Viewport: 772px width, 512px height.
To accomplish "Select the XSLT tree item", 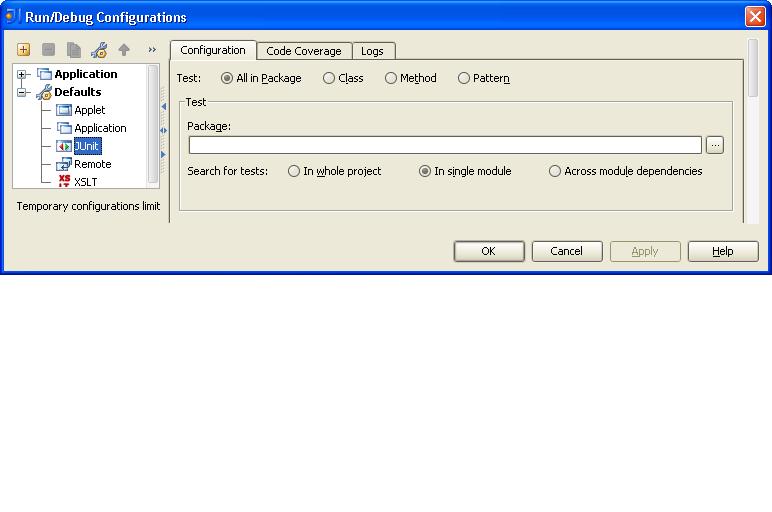I will pos(86,182).
